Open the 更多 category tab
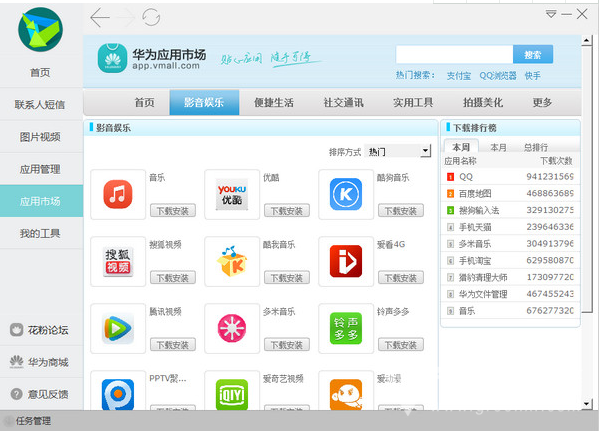The image size is (600, 433). tap(542, 103)
